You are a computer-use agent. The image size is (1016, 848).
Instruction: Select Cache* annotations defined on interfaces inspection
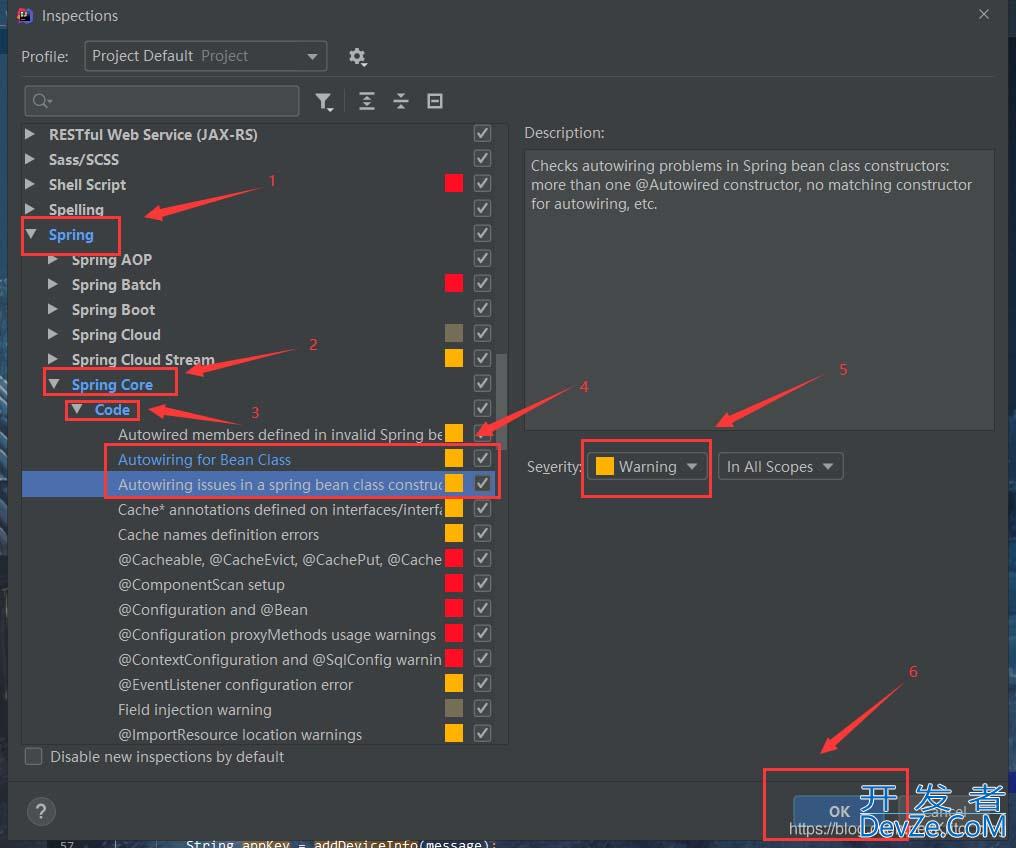point(280,510)
